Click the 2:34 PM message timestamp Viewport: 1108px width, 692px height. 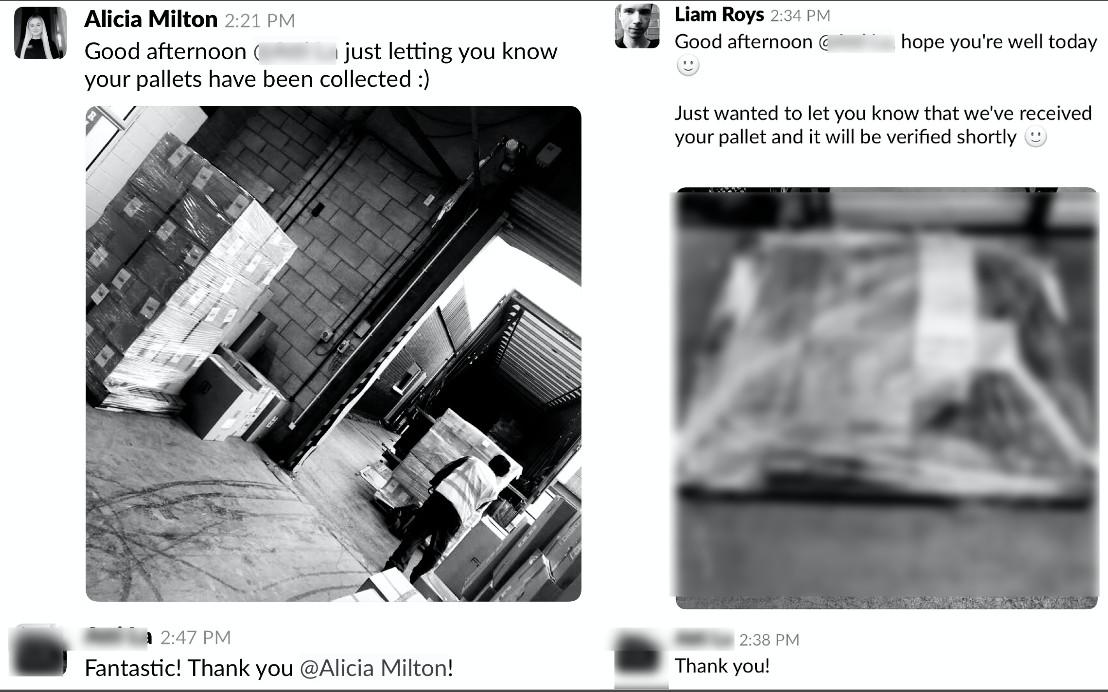800,16
